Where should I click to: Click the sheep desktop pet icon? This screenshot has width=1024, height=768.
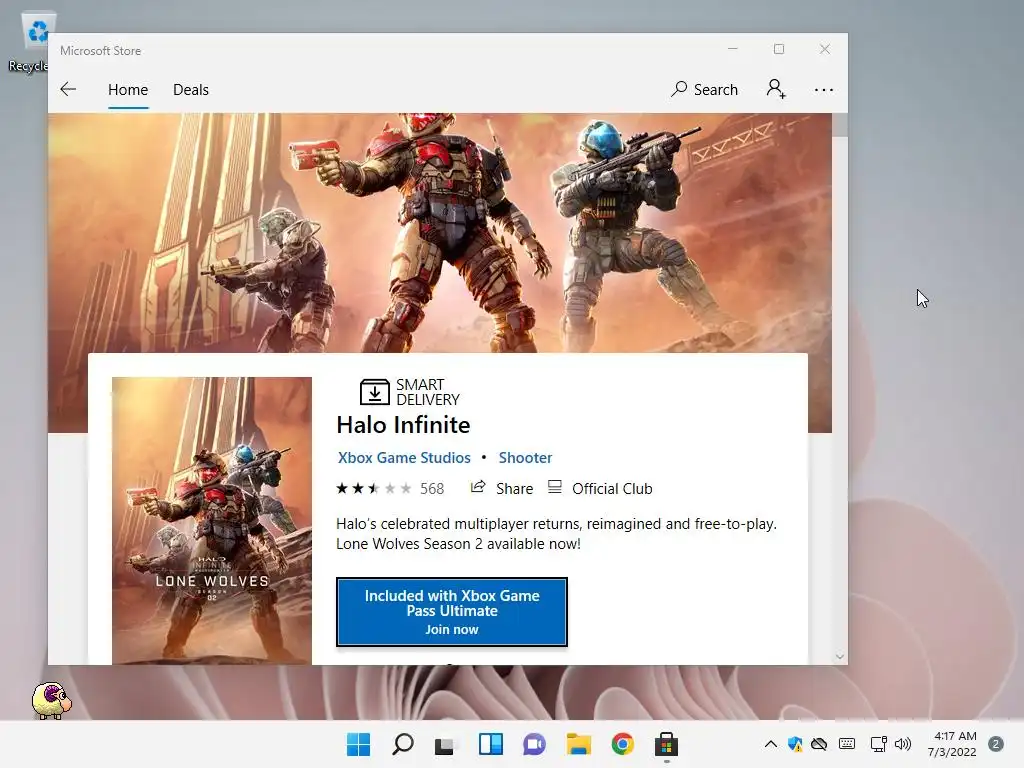click(52, 701)
